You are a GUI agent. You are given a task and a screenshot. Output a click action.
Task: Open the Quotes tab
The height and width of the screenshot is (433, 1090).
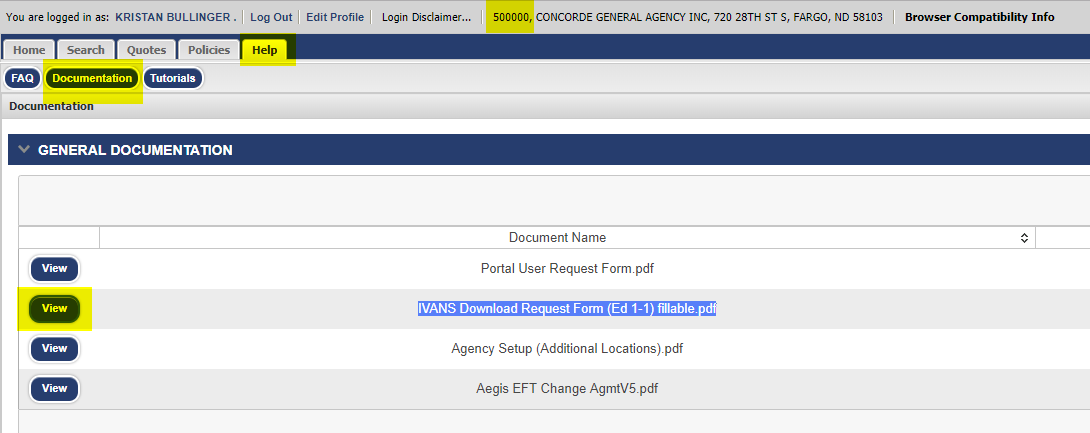147,50
